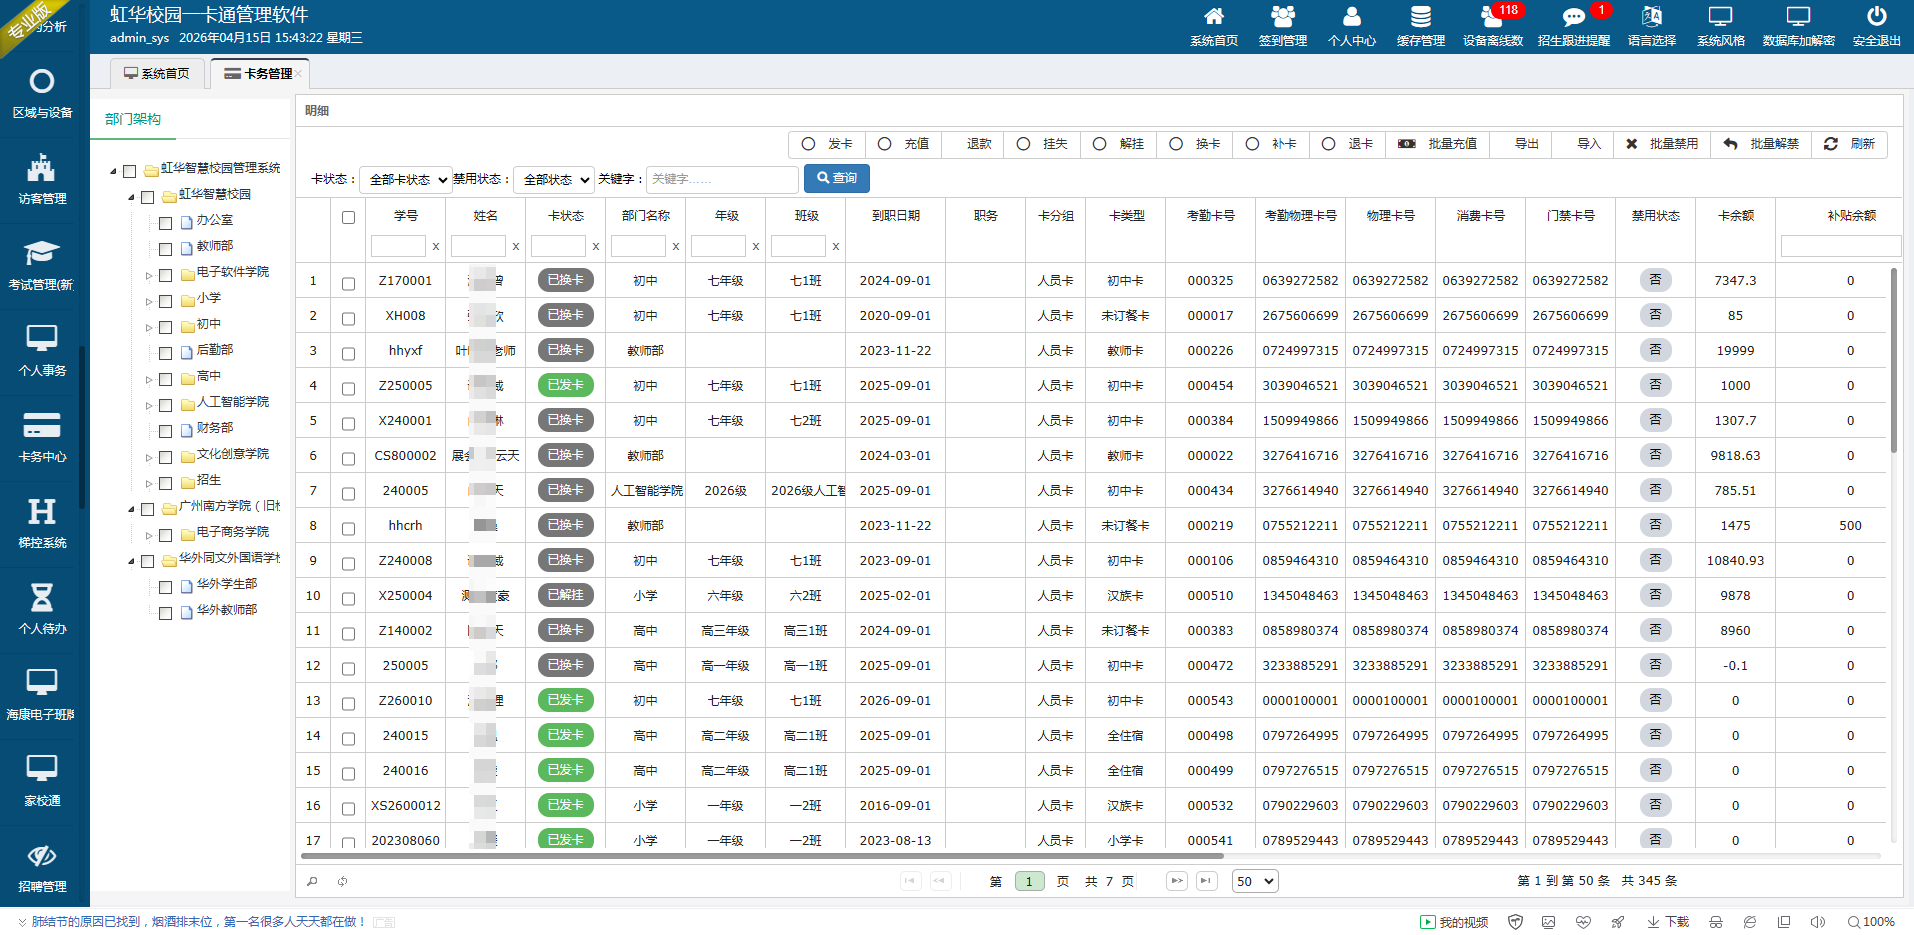1914x935 pixels.
Task: Open the 系统首页 home icon in header
Action: click(x=1213, y=17)
